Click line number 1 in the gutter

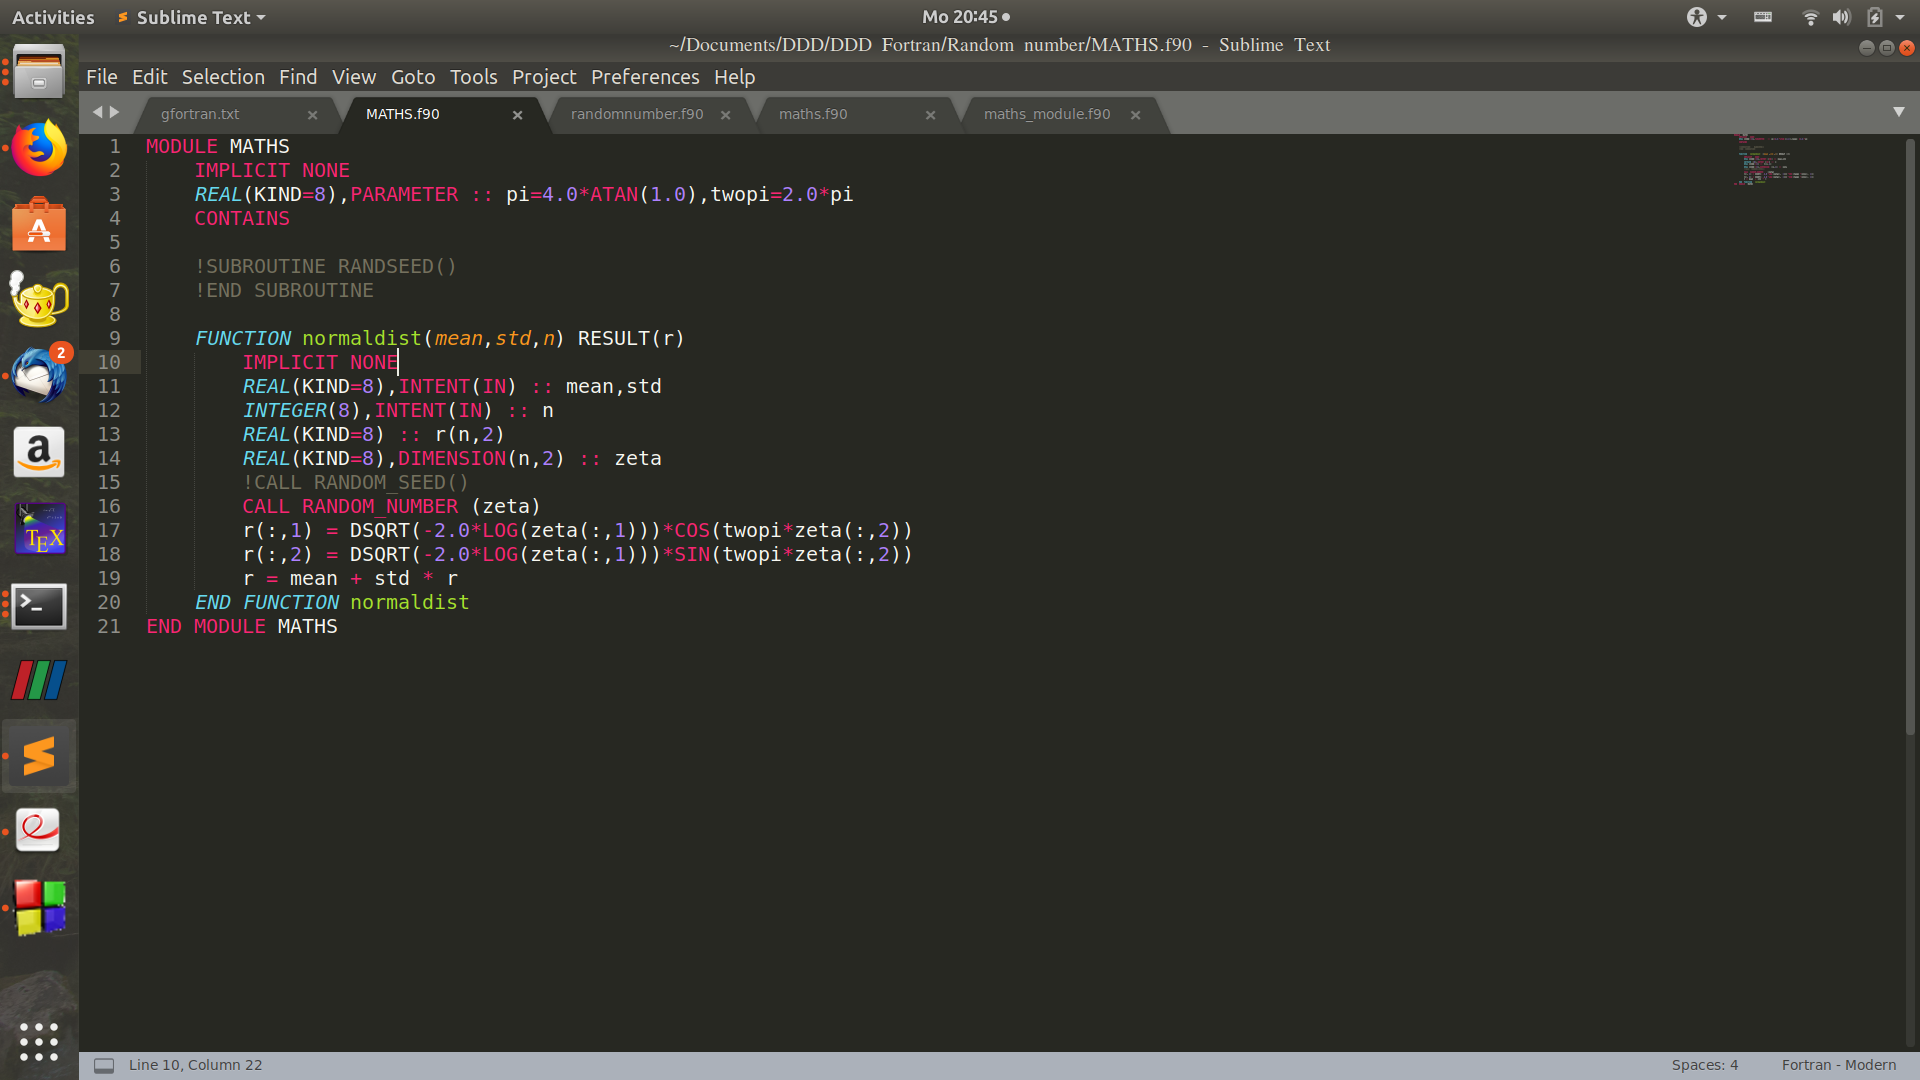click(x=115, y=146)
